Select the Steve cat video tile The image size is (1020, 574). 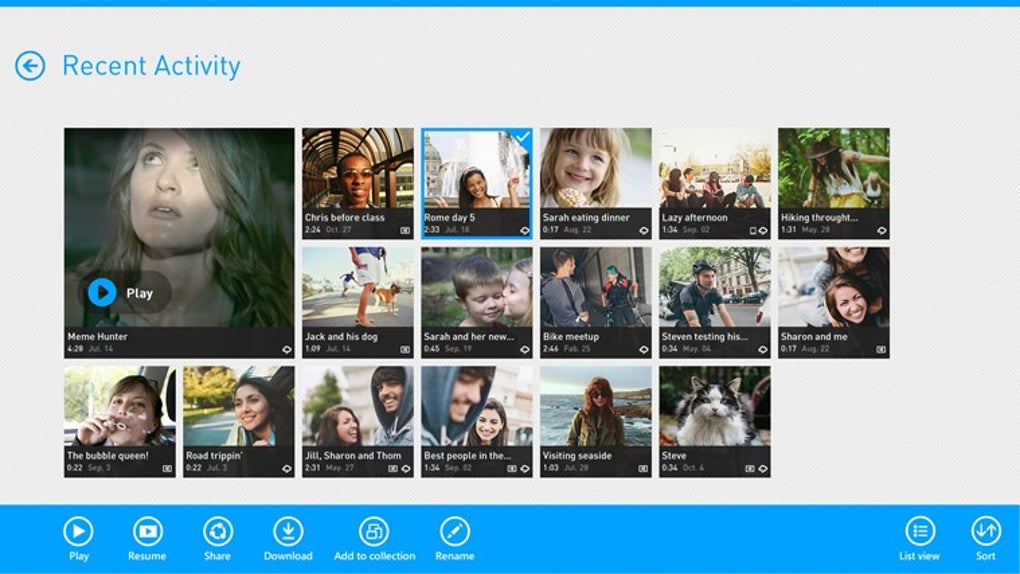coord(715,422)
